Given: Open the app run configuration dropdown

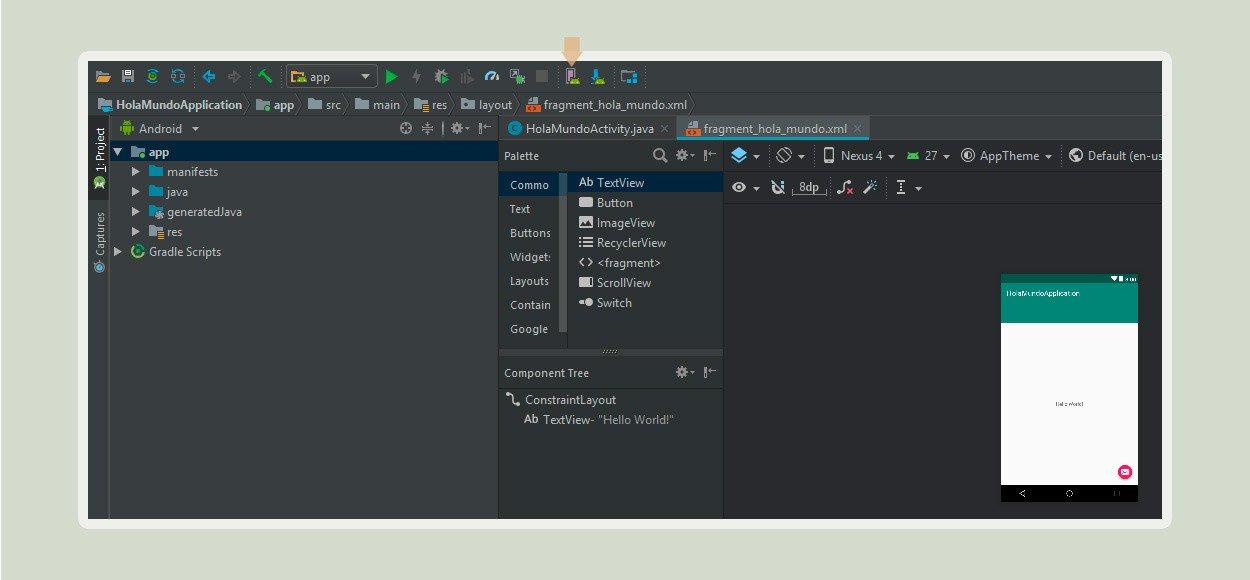Looking at the screenshot, I should pos(332,77).
